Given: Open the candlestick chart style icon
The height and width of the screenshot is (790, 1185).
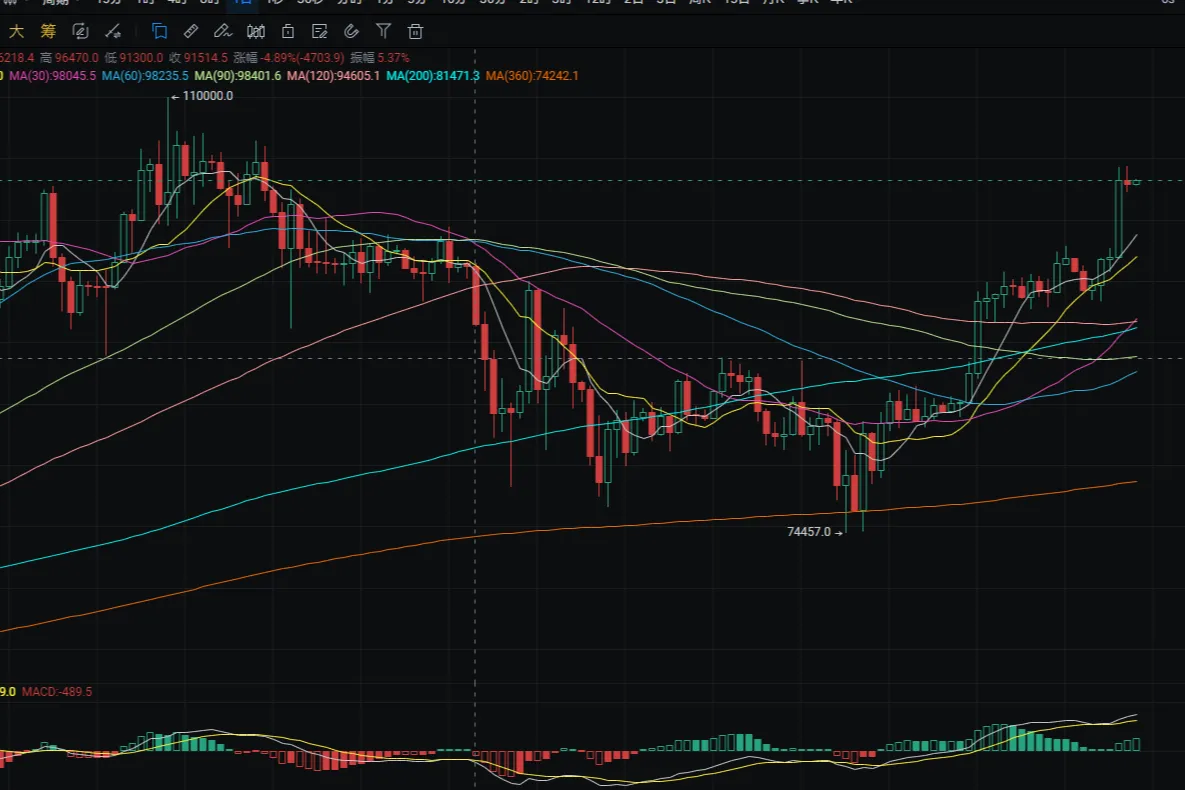Looking at the screenshot, I should coord(256,31).
